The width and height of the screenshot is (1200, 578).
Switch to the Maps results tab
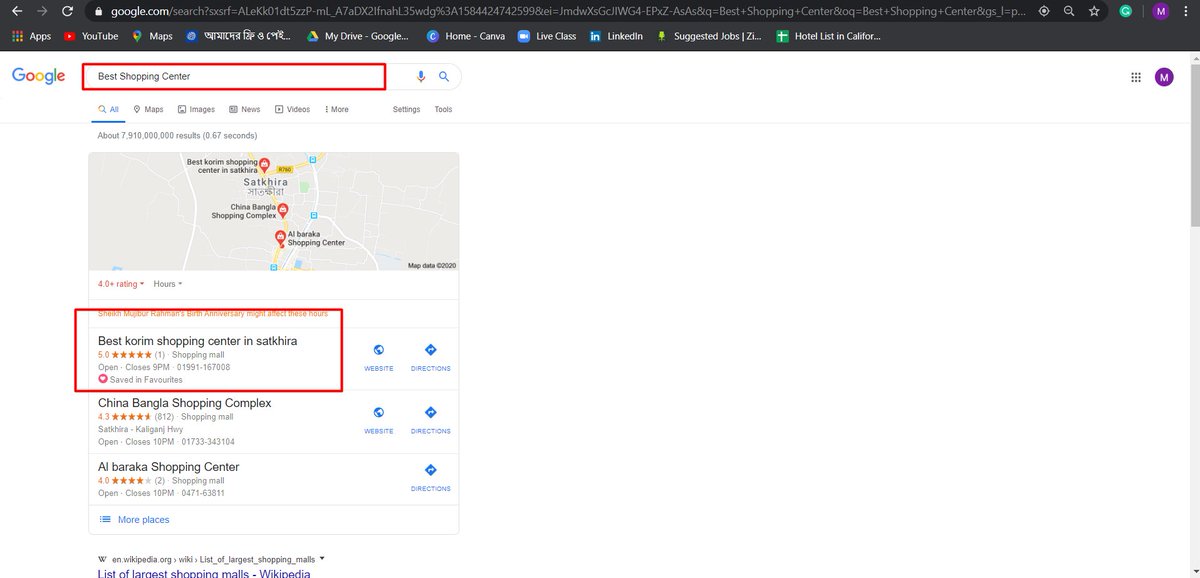(148, 109)
